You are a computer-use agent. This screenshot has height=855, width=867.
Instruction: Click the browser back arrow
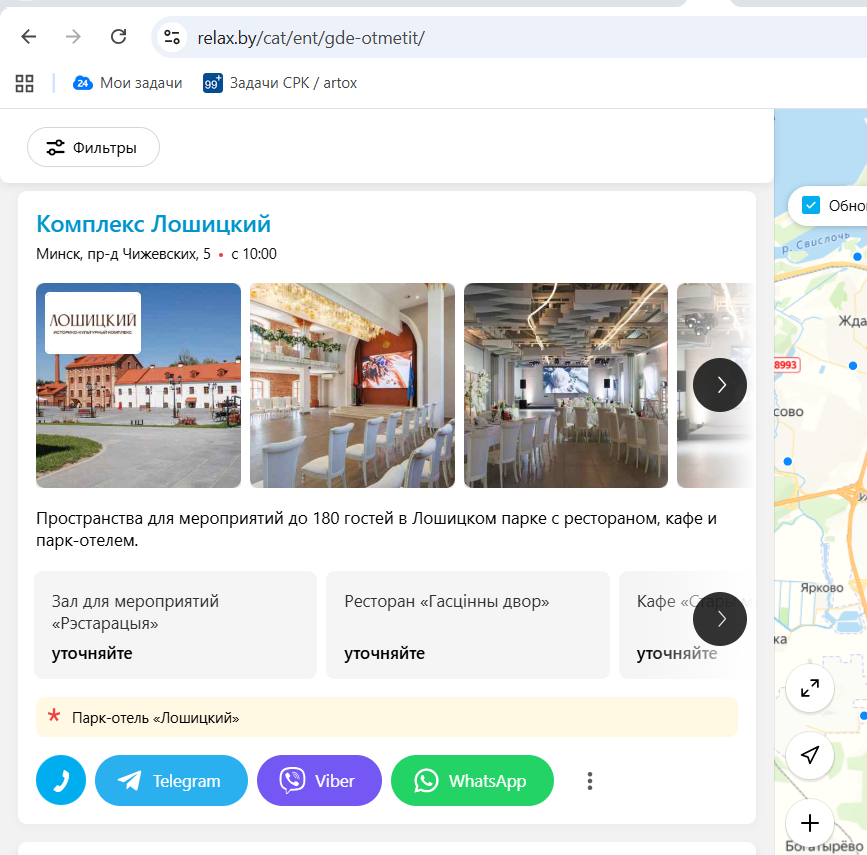click(28, 37)
